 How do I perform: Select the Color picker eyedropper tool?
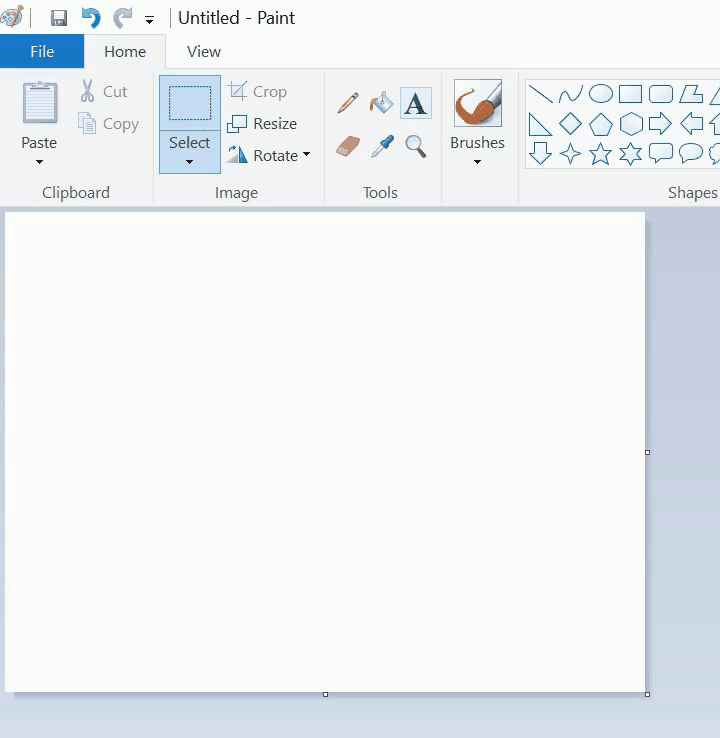click(x=382, y=146)
